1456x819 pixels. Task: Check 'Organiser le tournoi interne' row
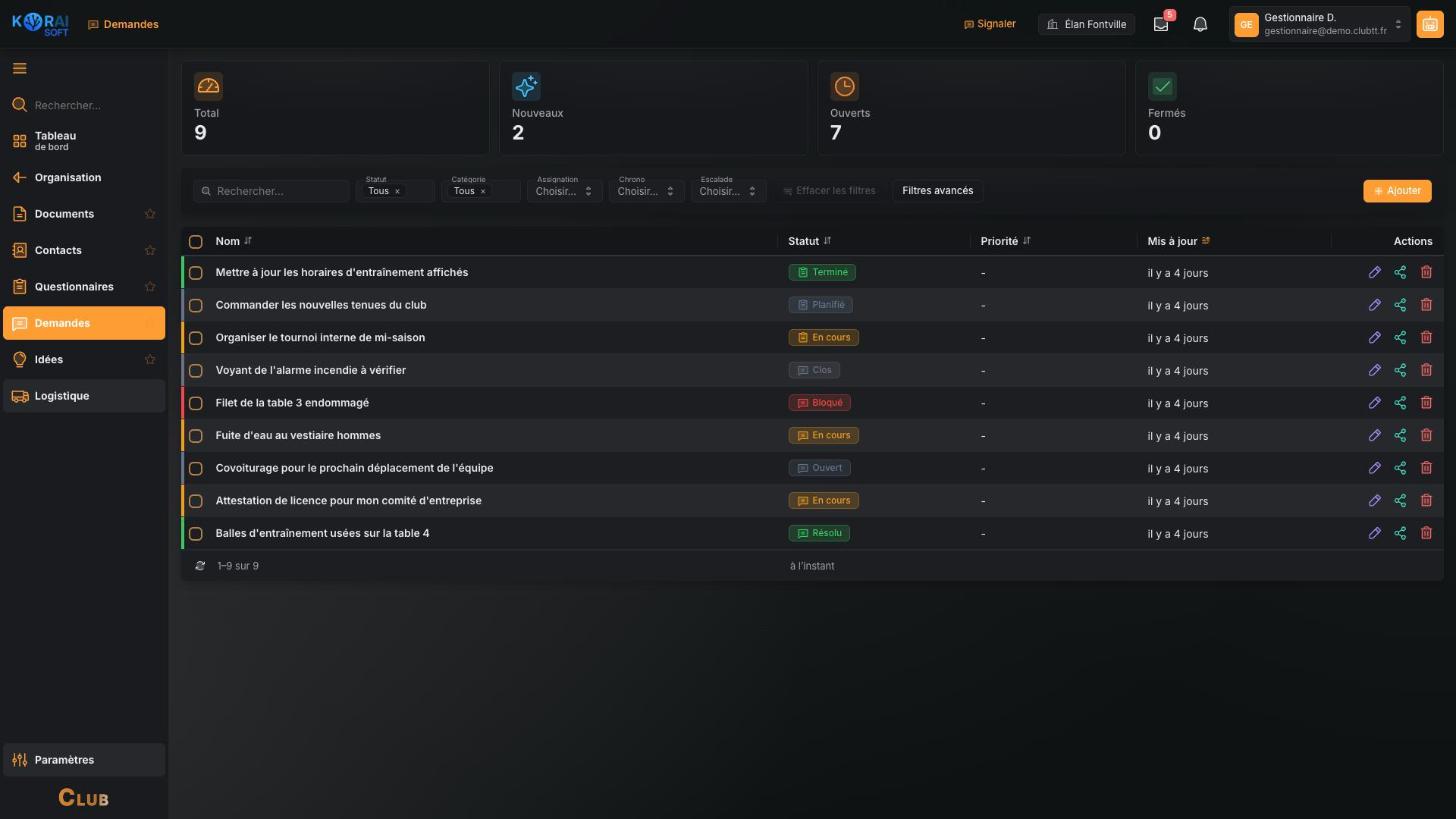[x=196, y=338]
